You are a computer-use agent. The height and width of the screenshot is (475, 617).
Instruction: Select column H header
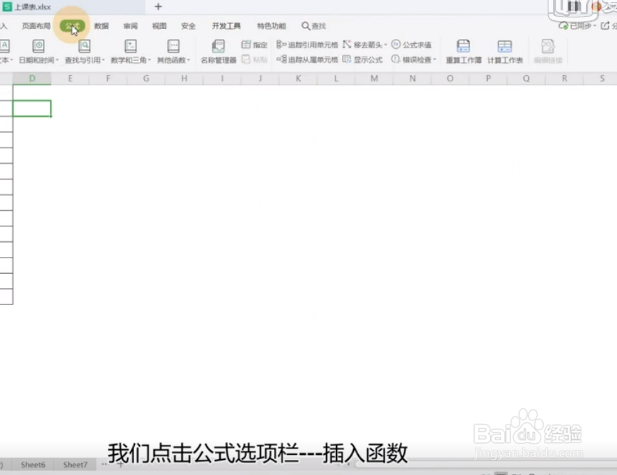pos(184,78)
